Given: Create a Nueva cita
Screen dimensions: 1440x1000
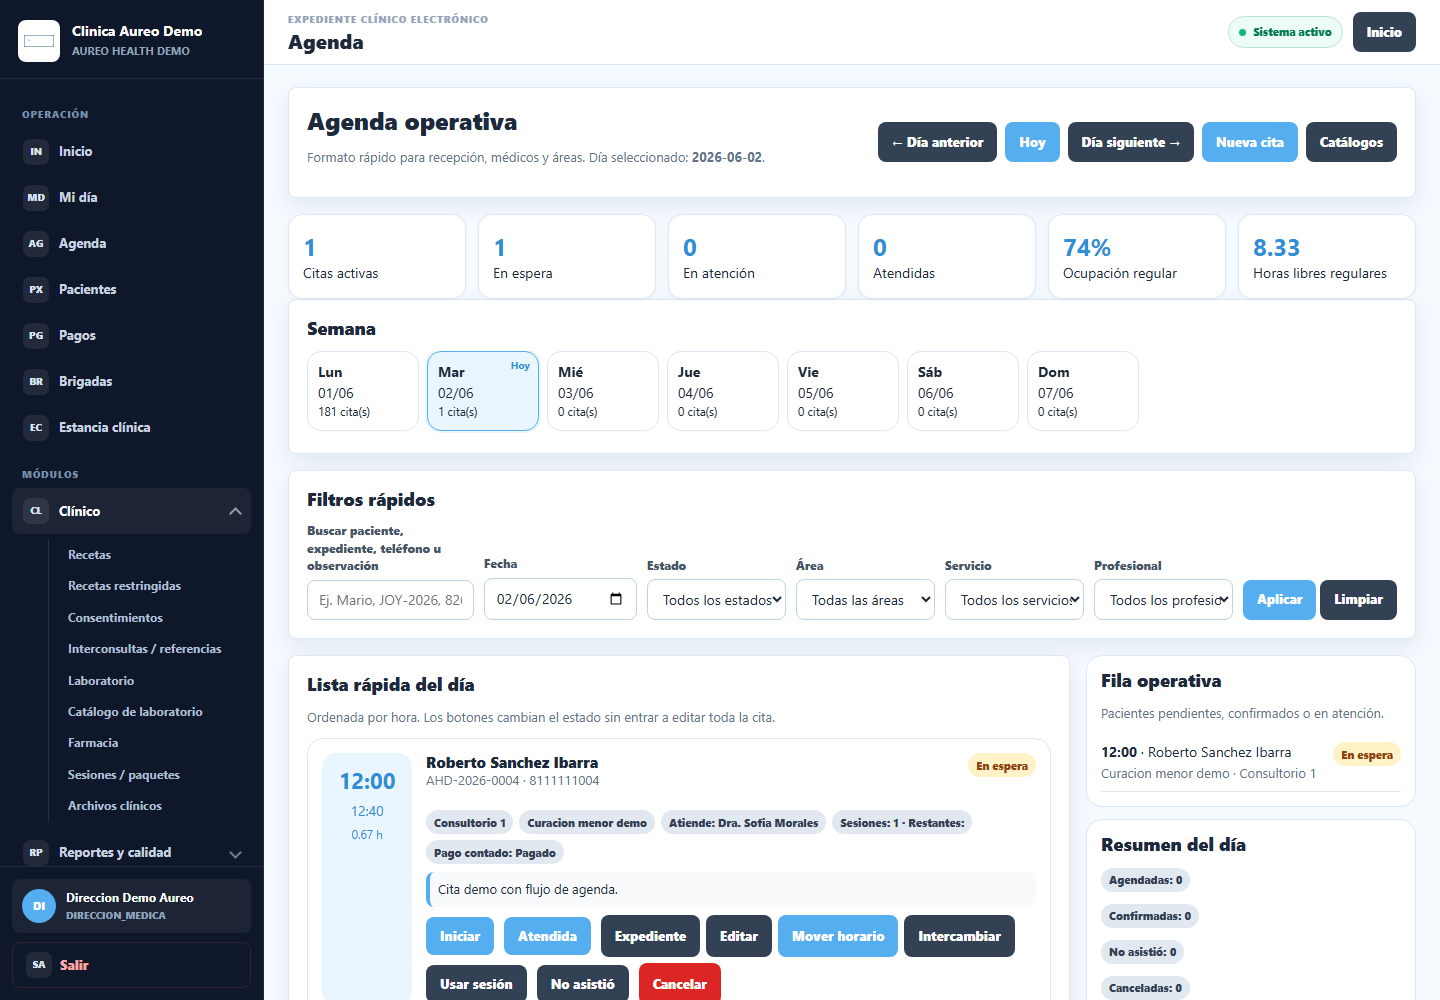Looking at the screenshot, I should (x=1250, y=142).
